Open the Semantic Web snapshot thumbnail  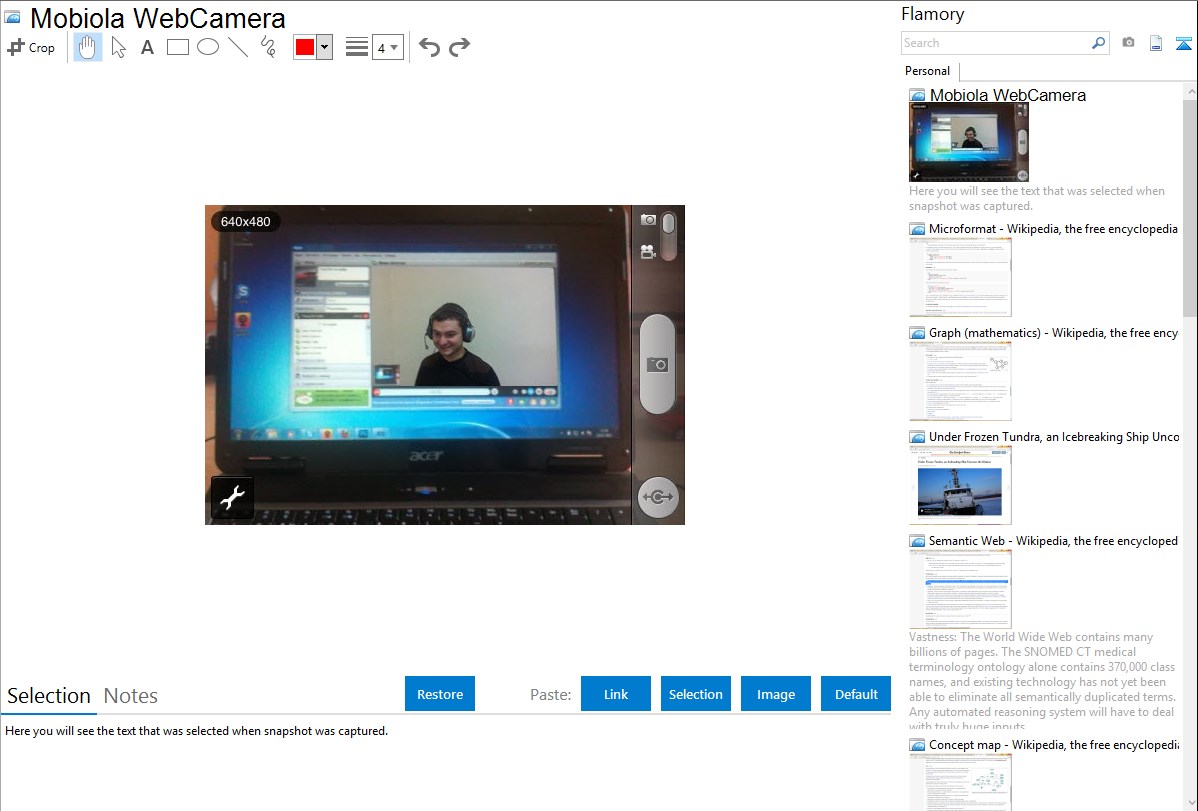tap(960, 589)
